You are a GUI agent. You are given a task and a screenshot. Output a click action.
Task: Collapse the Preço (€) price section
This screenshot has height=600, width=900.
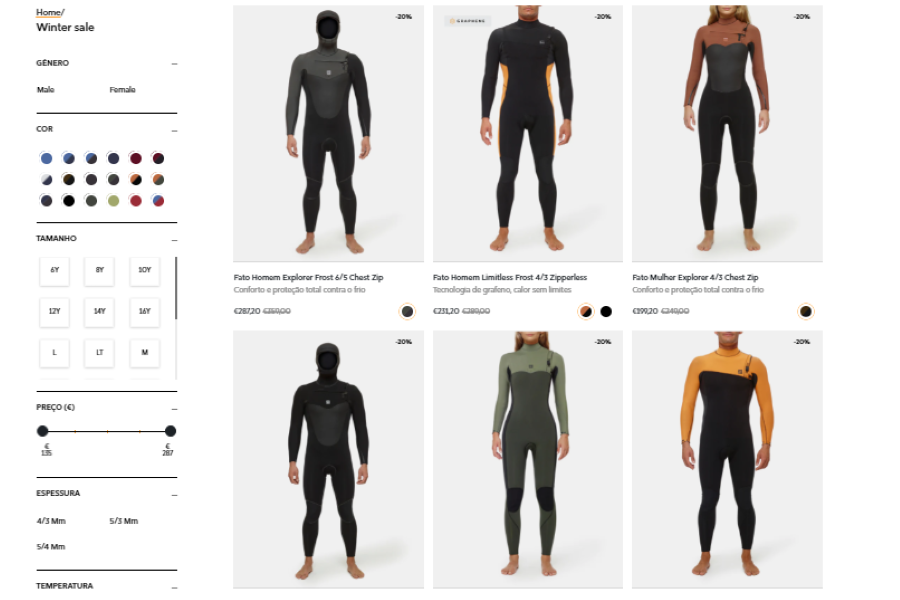pyautogui.click(x=174, y=409)
